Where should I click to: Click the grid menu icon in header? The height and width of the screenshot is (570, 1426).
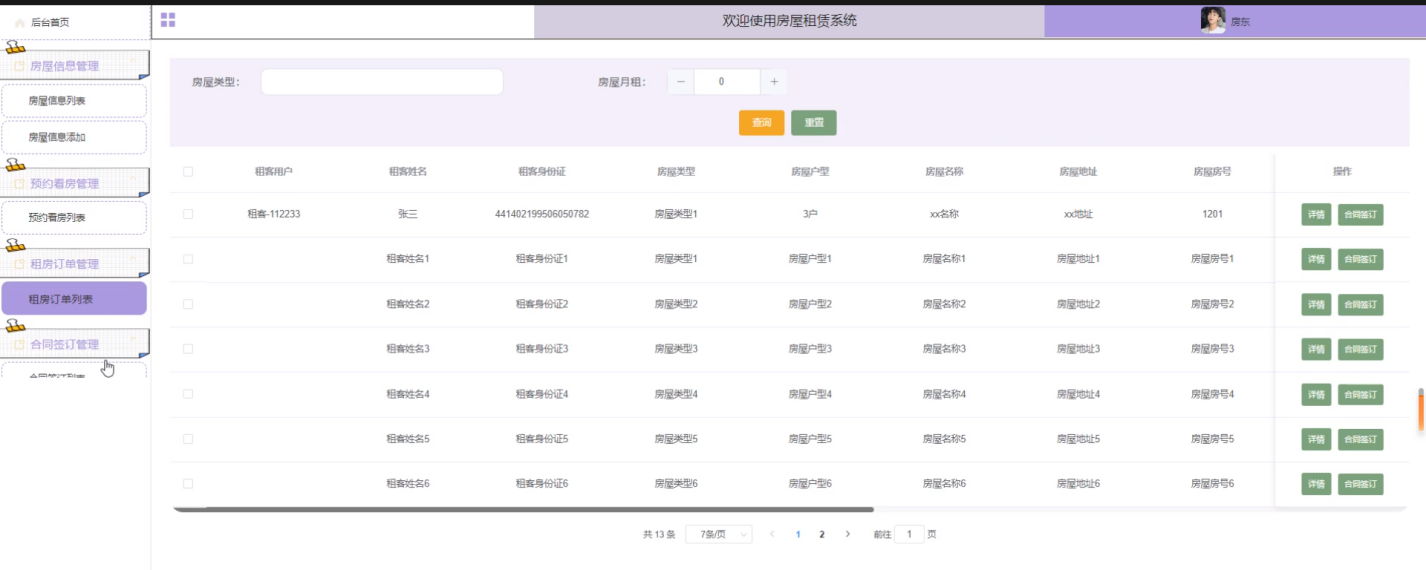pos(168,20)
